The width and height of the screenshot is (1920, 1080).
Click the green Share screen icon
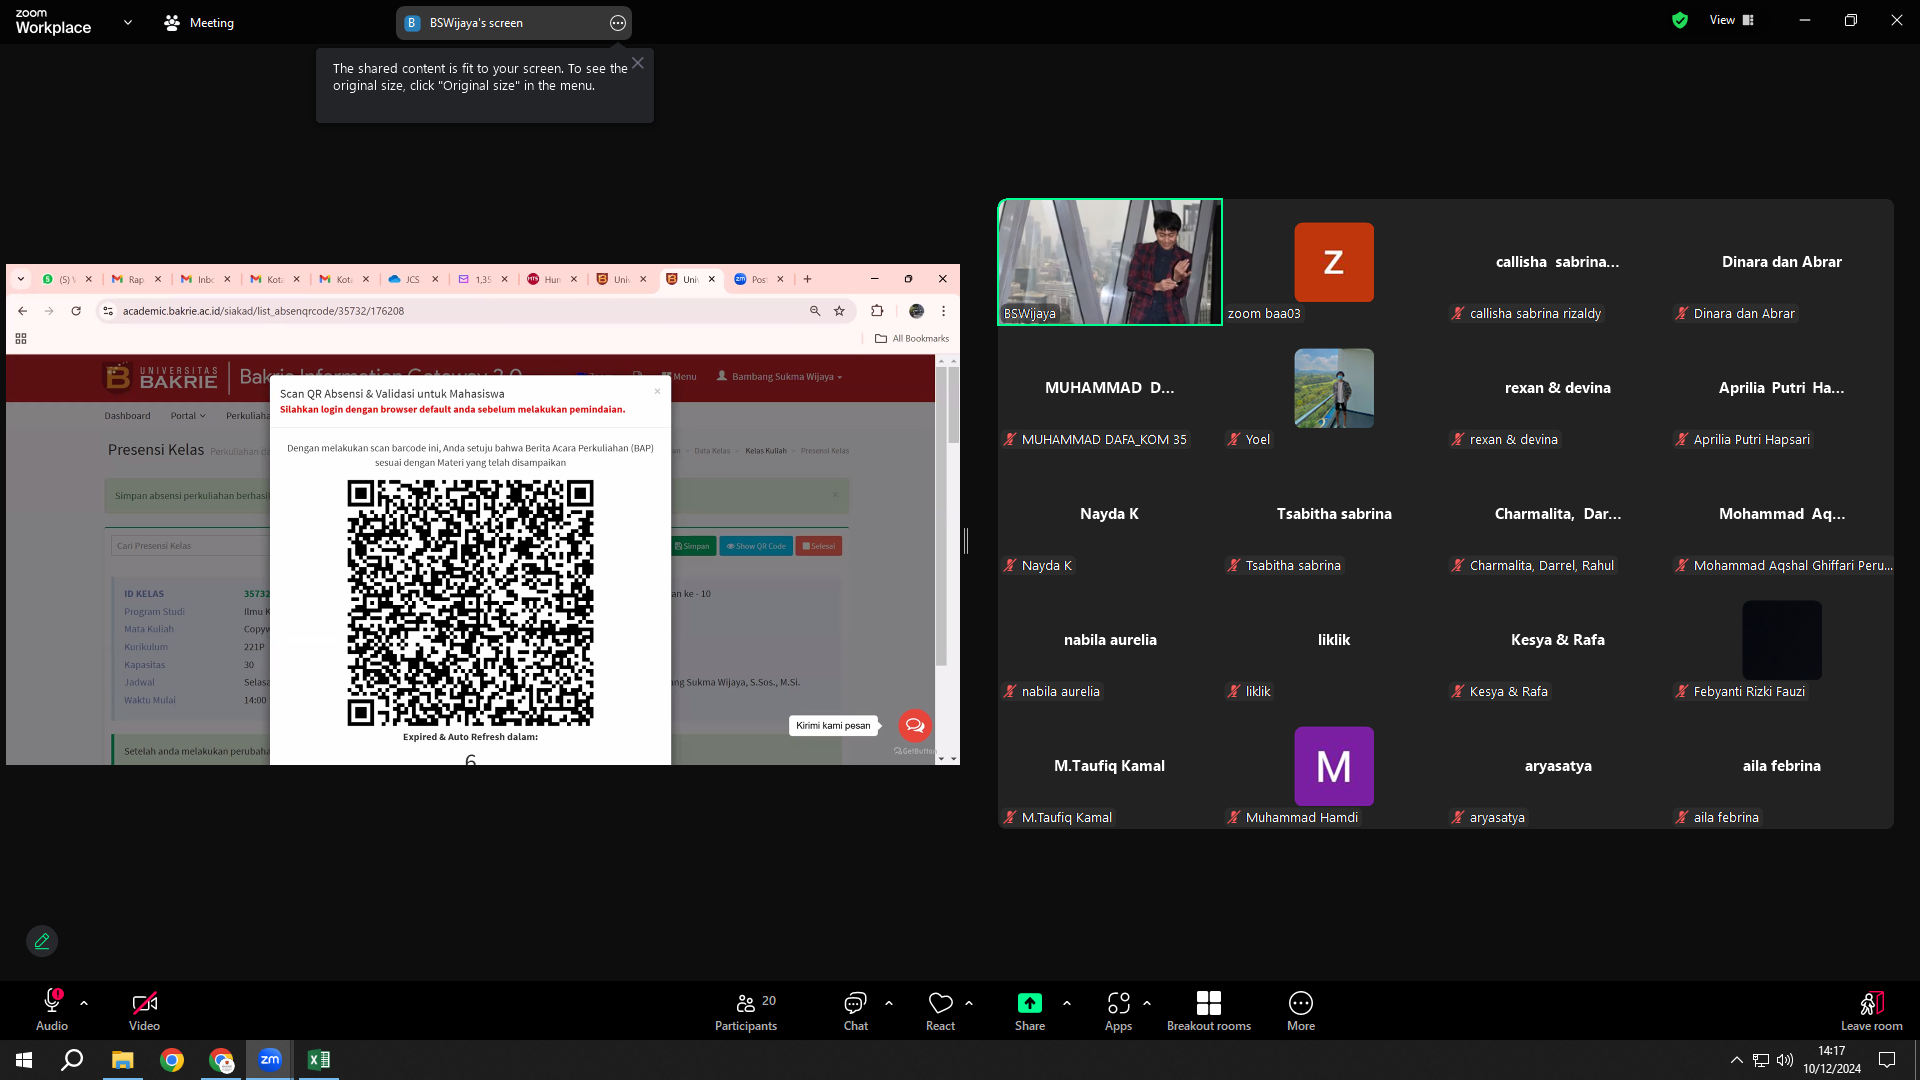(1030, 1003)
